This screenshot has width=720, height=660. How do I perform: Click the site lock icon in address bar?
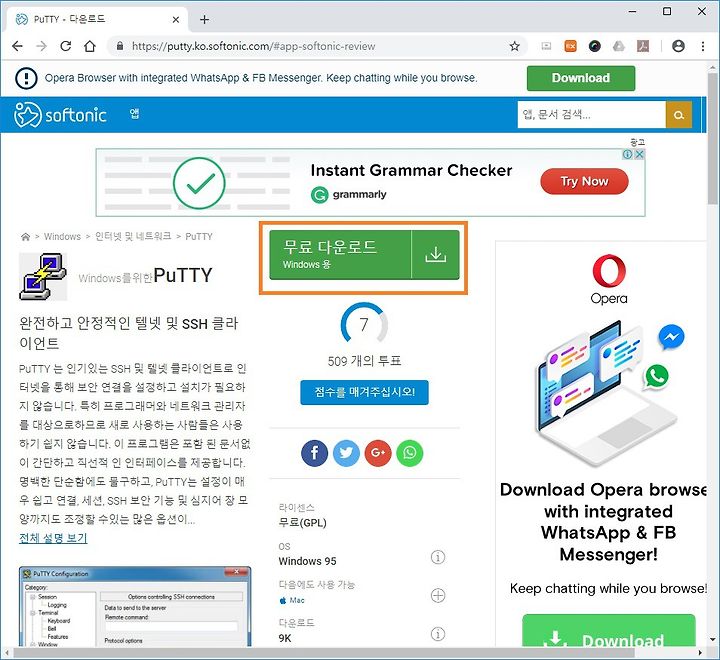[120, 46]
